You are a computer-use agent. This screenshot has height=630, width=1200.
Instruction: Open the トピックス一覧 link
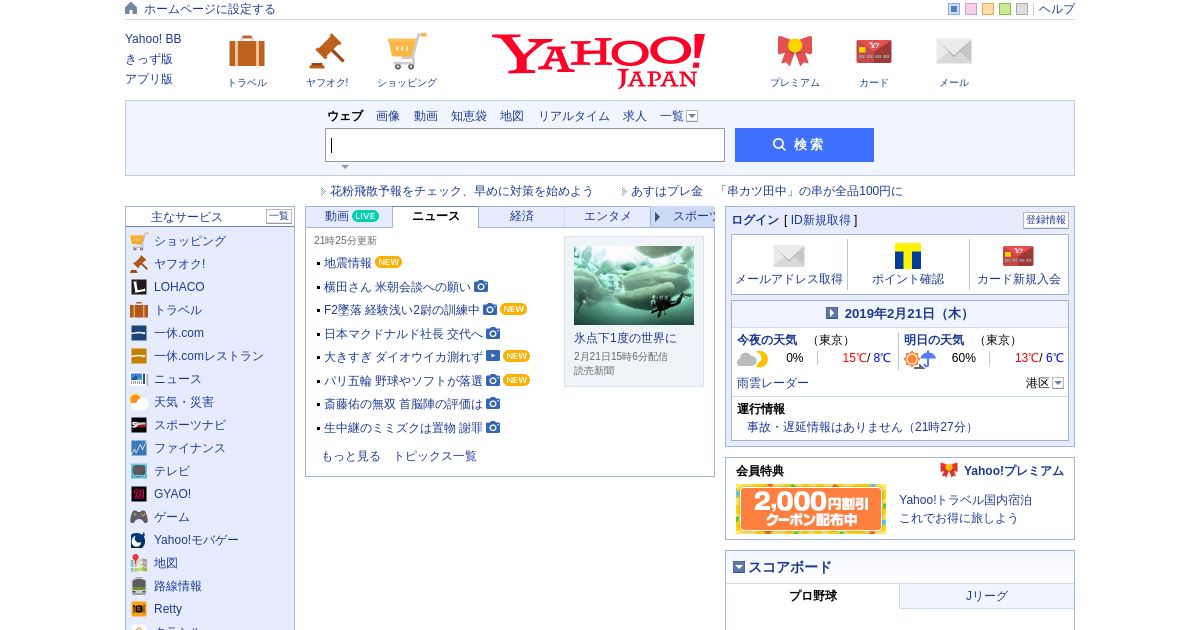tap(435, 456)
